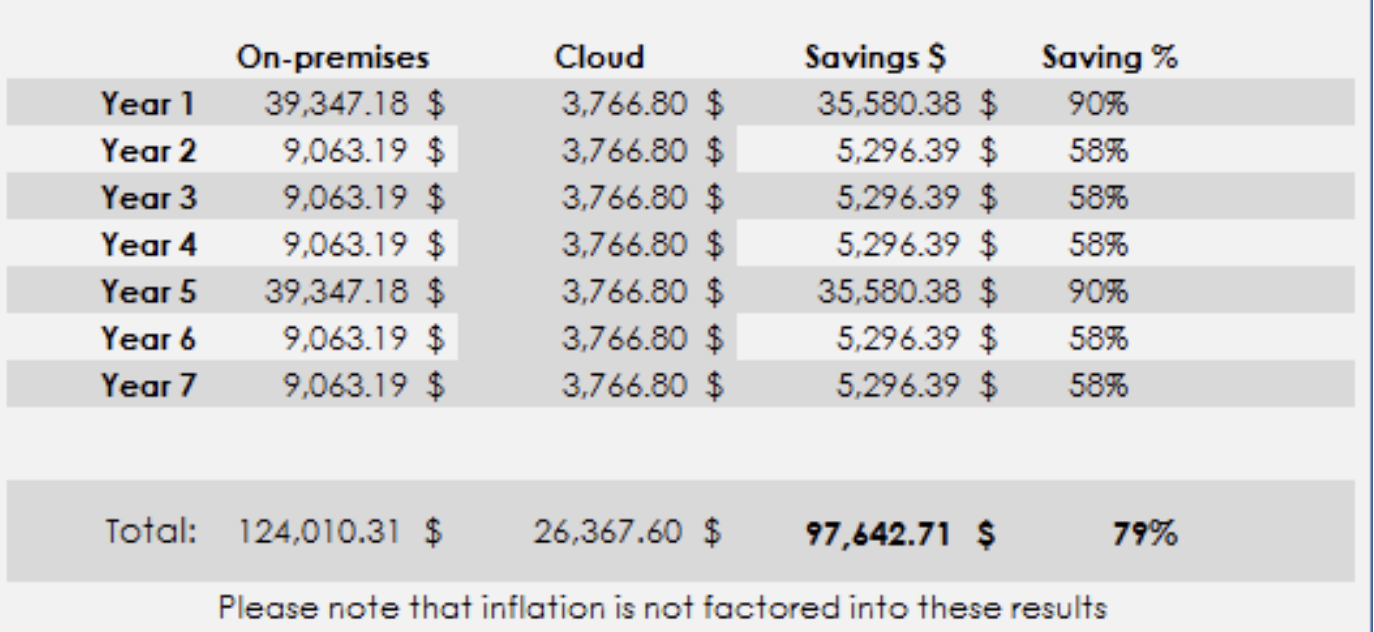The image size is (1374, 632).
Task: Select the Year 5 row label
Action: 149,291
